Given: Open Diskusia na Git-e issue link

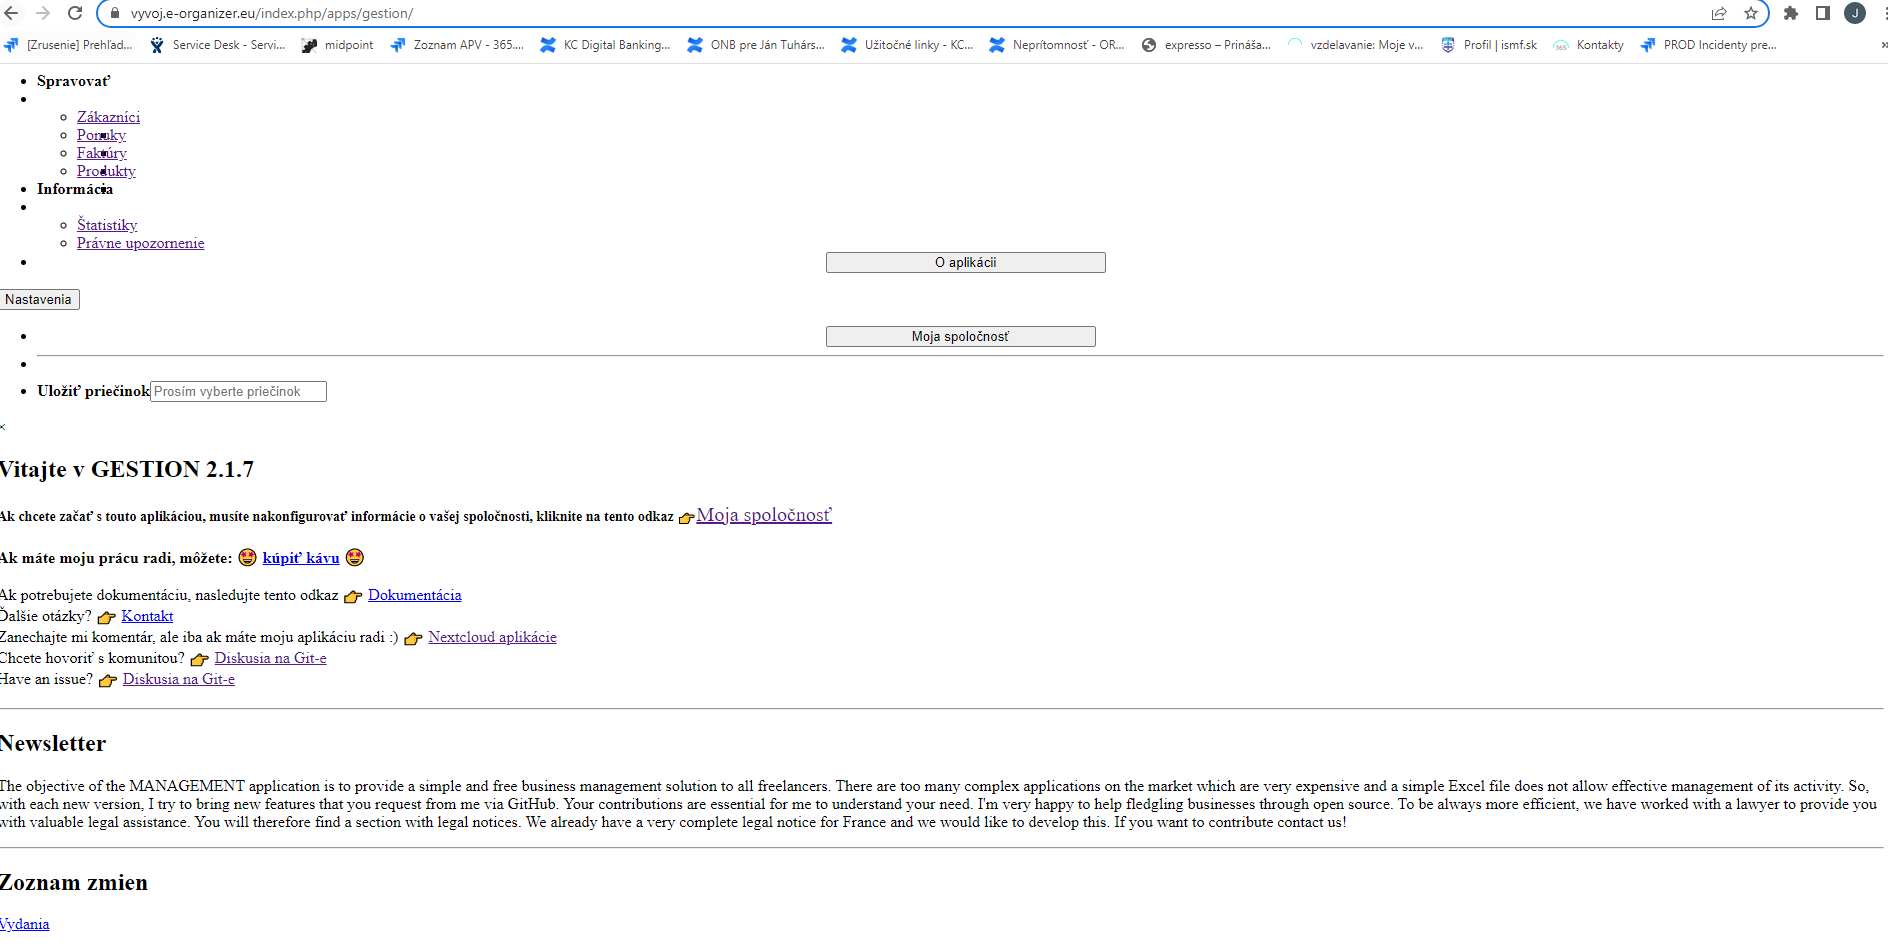Looking at the screenshot, I should (179, 679).
